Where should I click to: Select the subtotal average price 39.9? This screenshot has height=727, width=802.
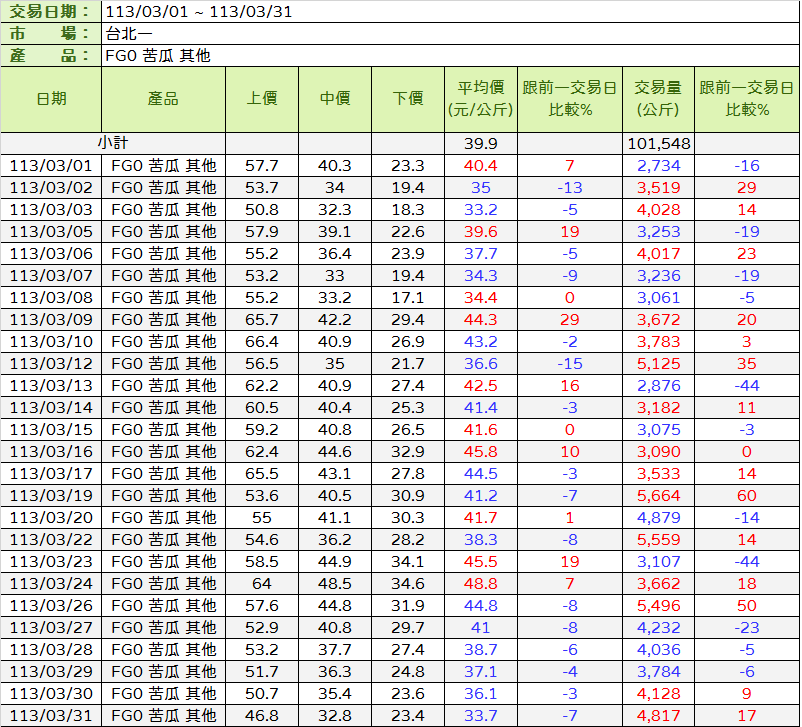coord(481,144)
